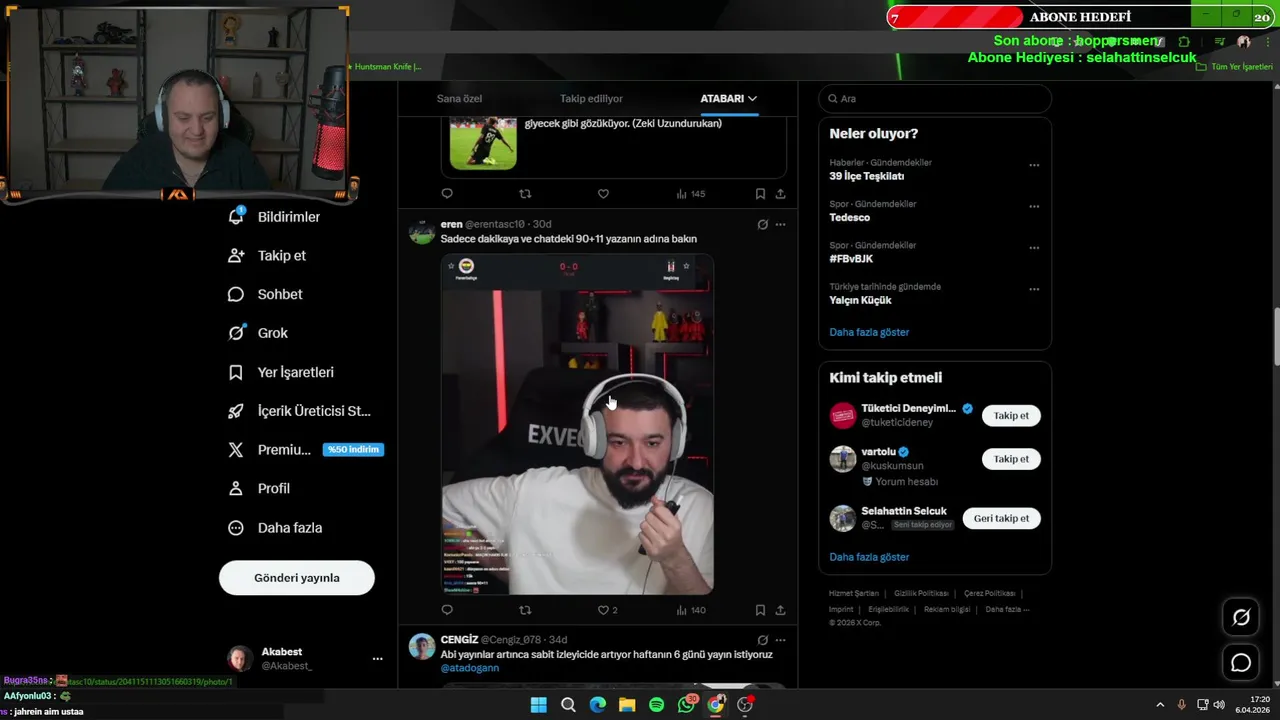Open more options on CENGİZ's post
Viewport: 1280px width, 720px height.
781,640
